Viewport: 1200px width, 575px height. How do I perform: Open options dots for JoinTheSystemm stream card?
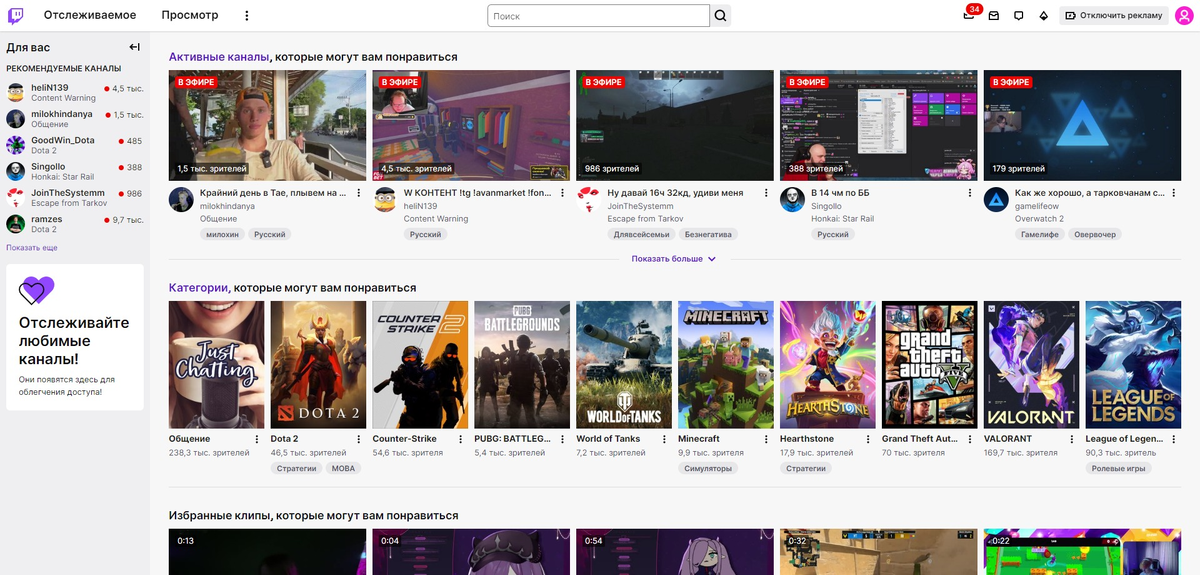(767, 193)
